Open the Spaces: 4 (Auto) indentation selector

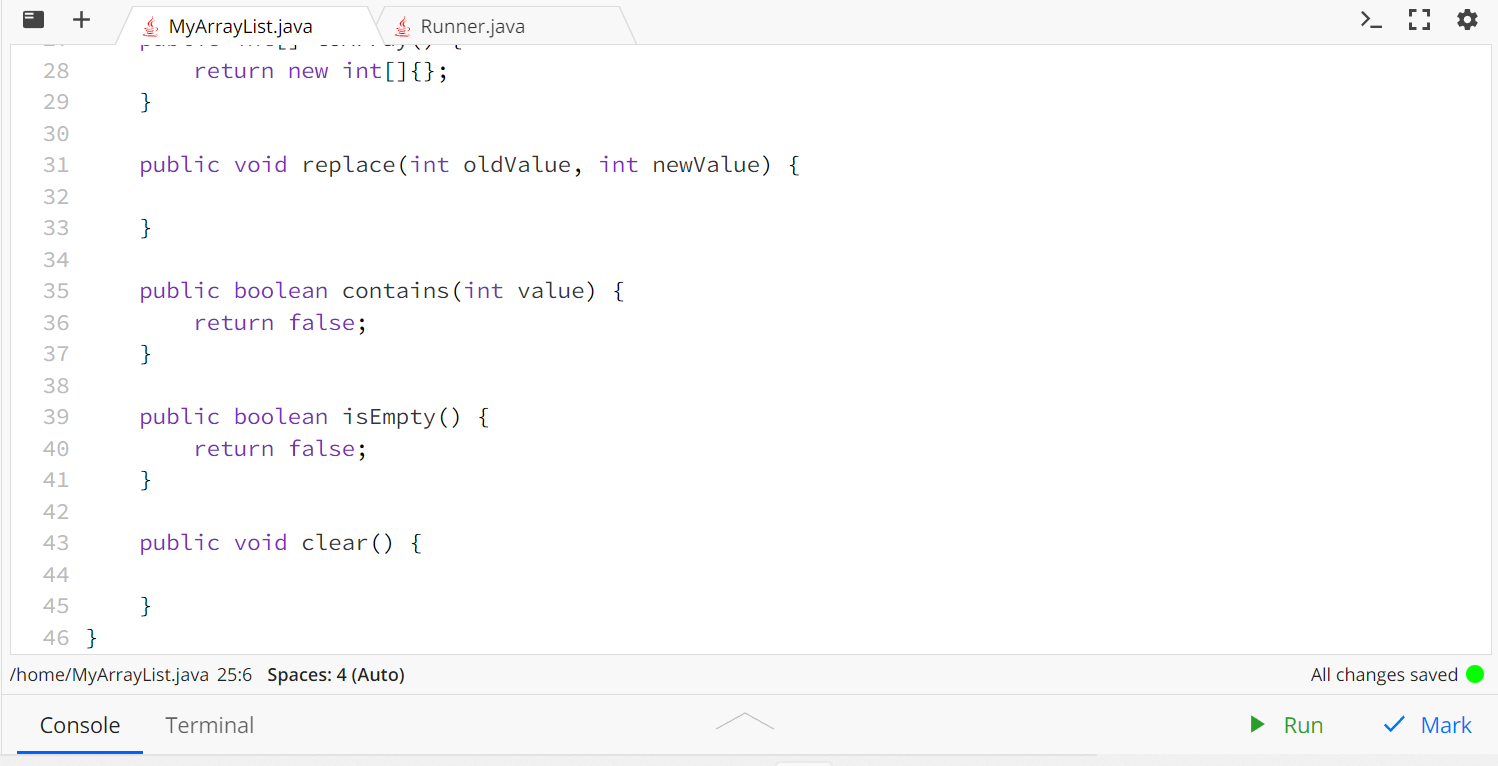pyautogui.click(x=335, y=674)
